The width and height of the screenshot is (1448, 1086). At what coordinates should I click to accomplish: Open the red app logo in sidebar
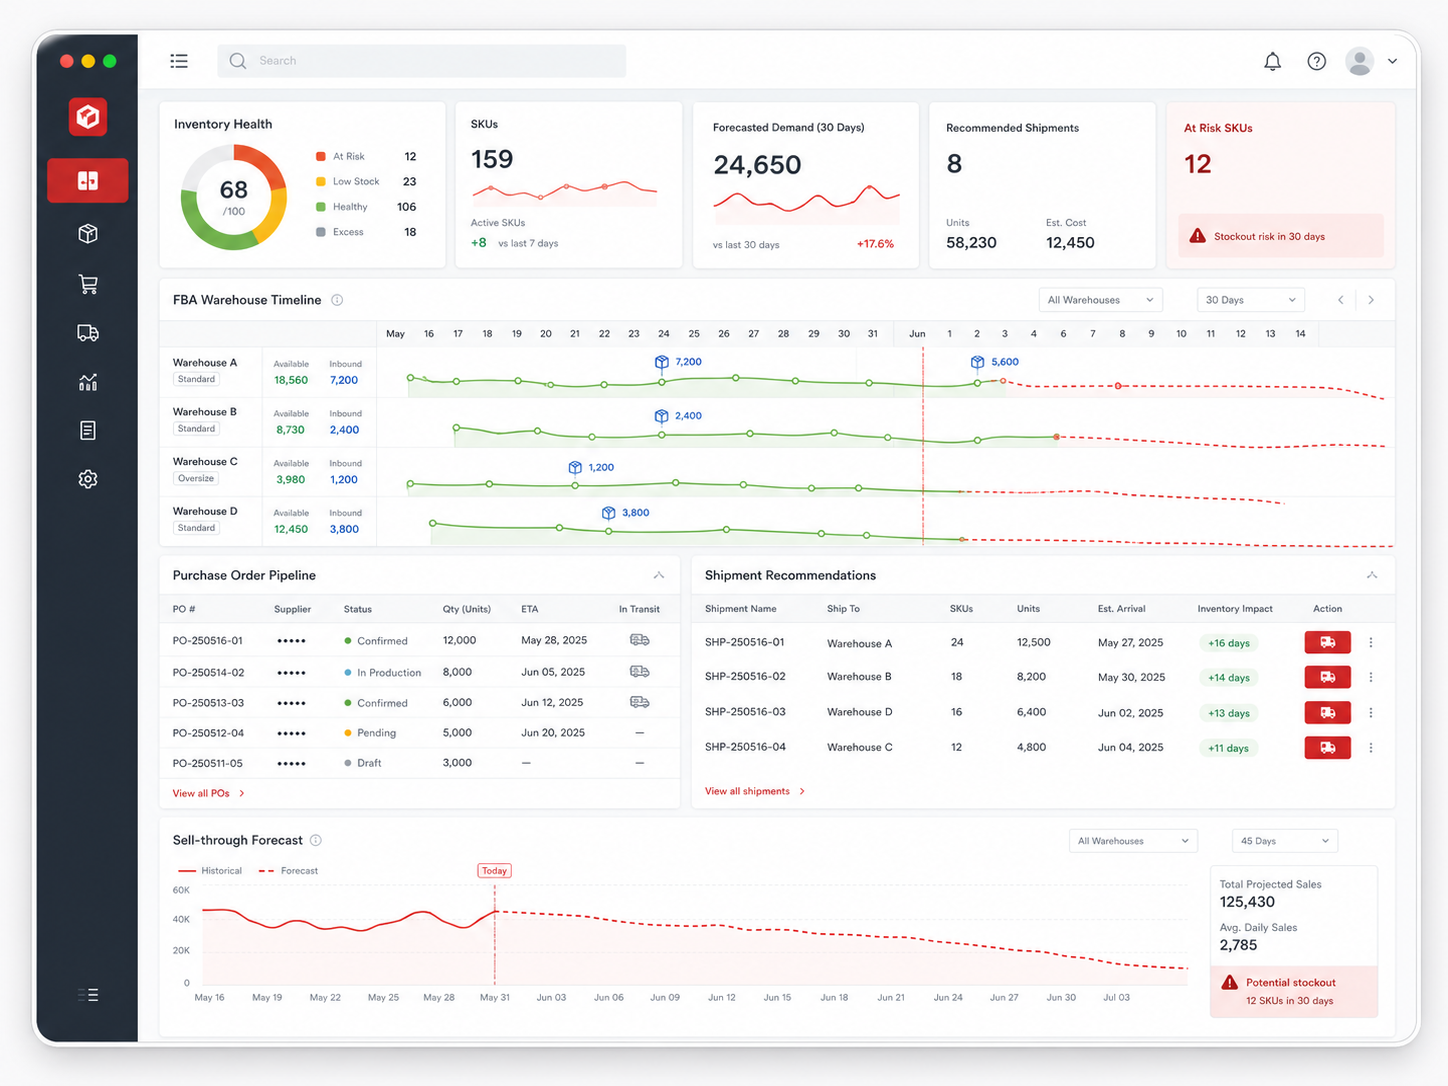click(88, 116)
